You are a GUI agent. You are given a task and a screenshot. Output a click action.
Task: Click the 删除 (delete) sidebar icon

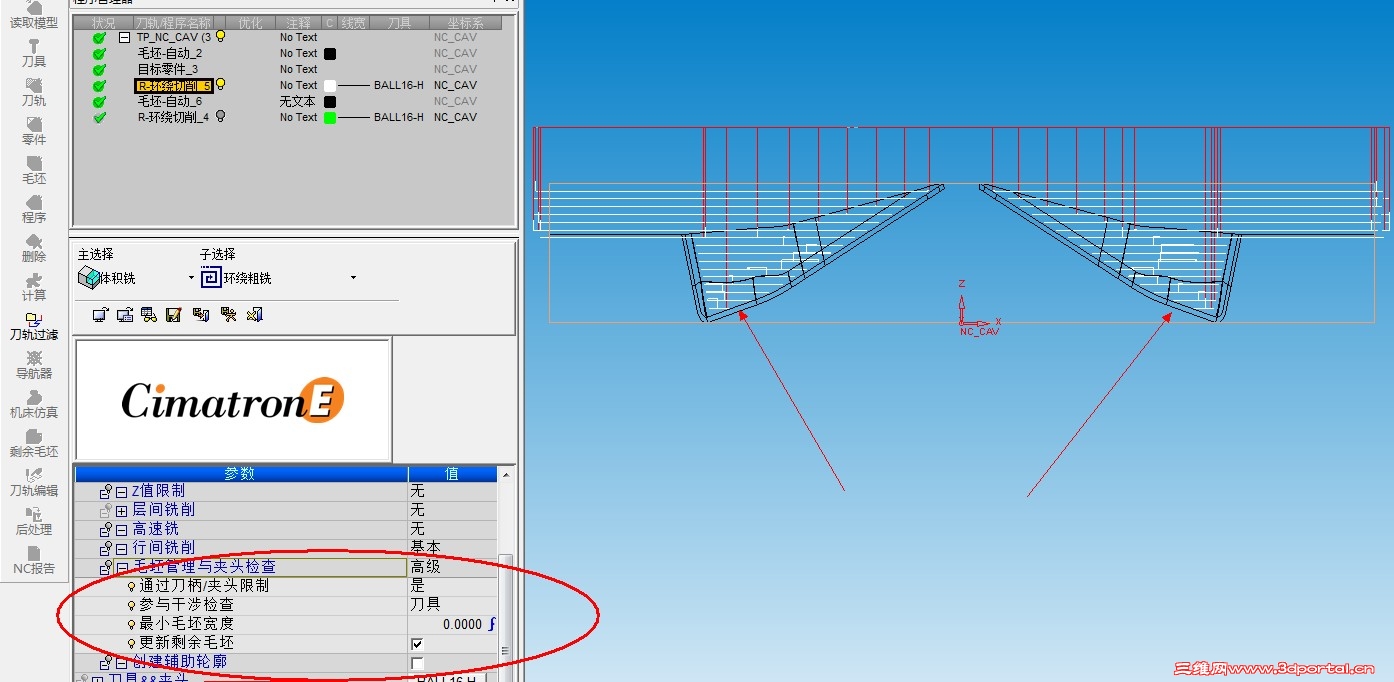coord(34,248)
